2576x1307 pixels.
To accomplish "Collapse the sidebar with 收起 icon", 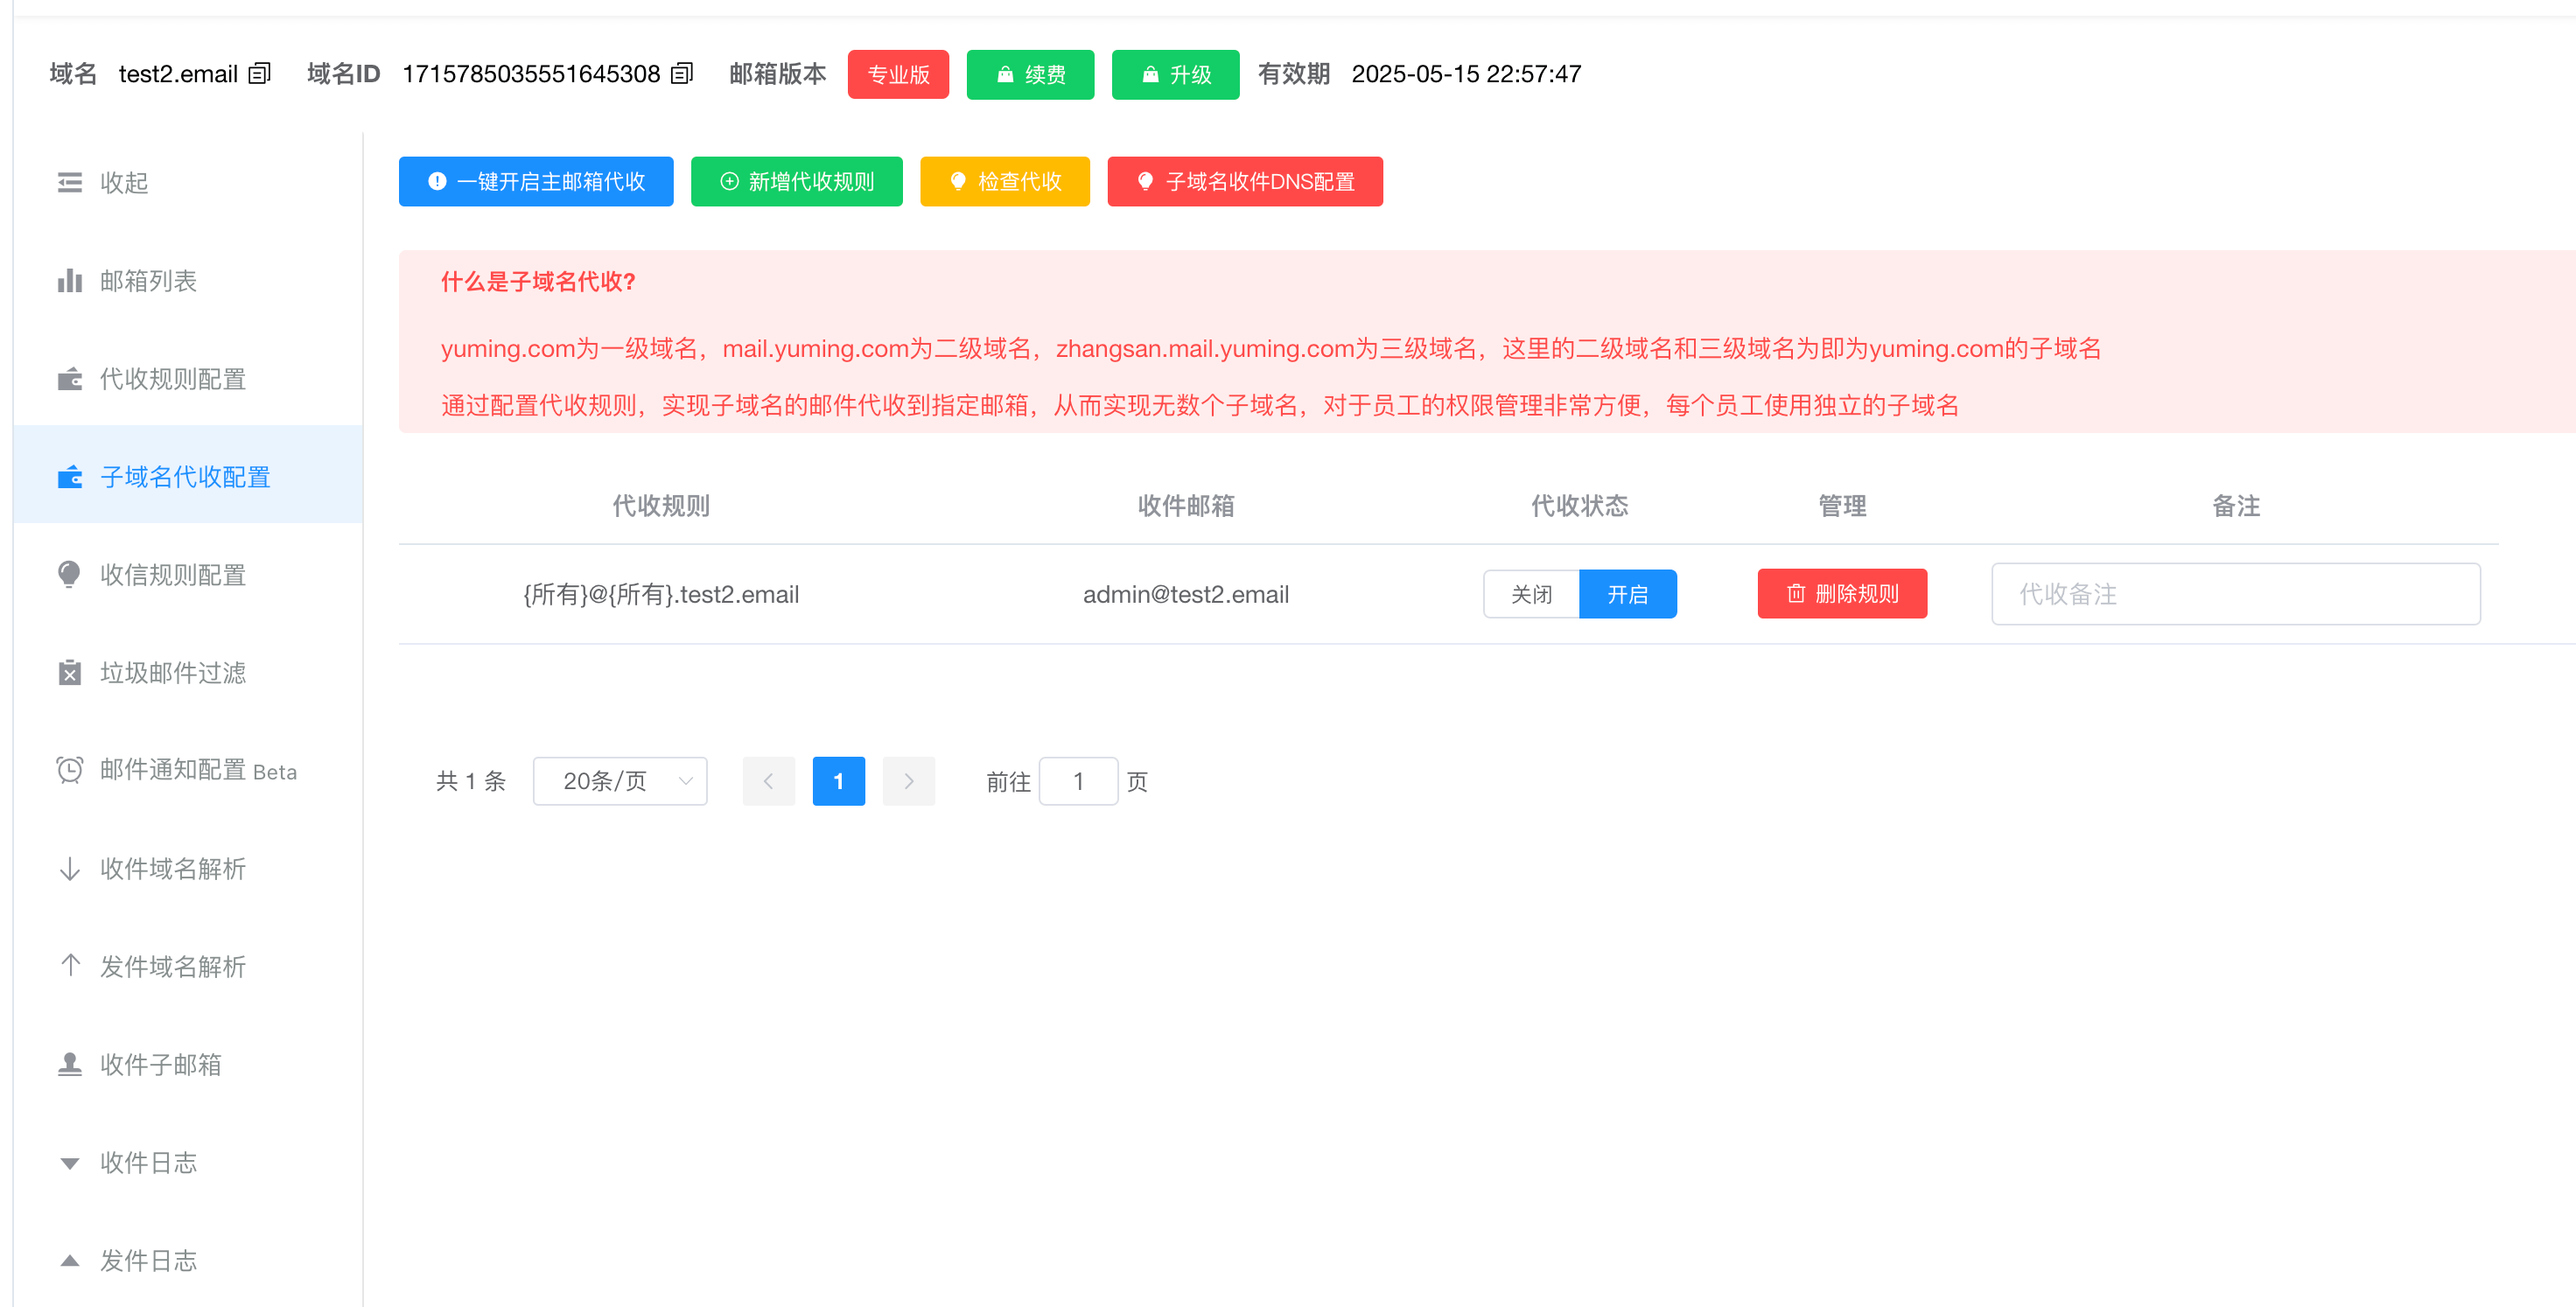I will coord(70,183).
